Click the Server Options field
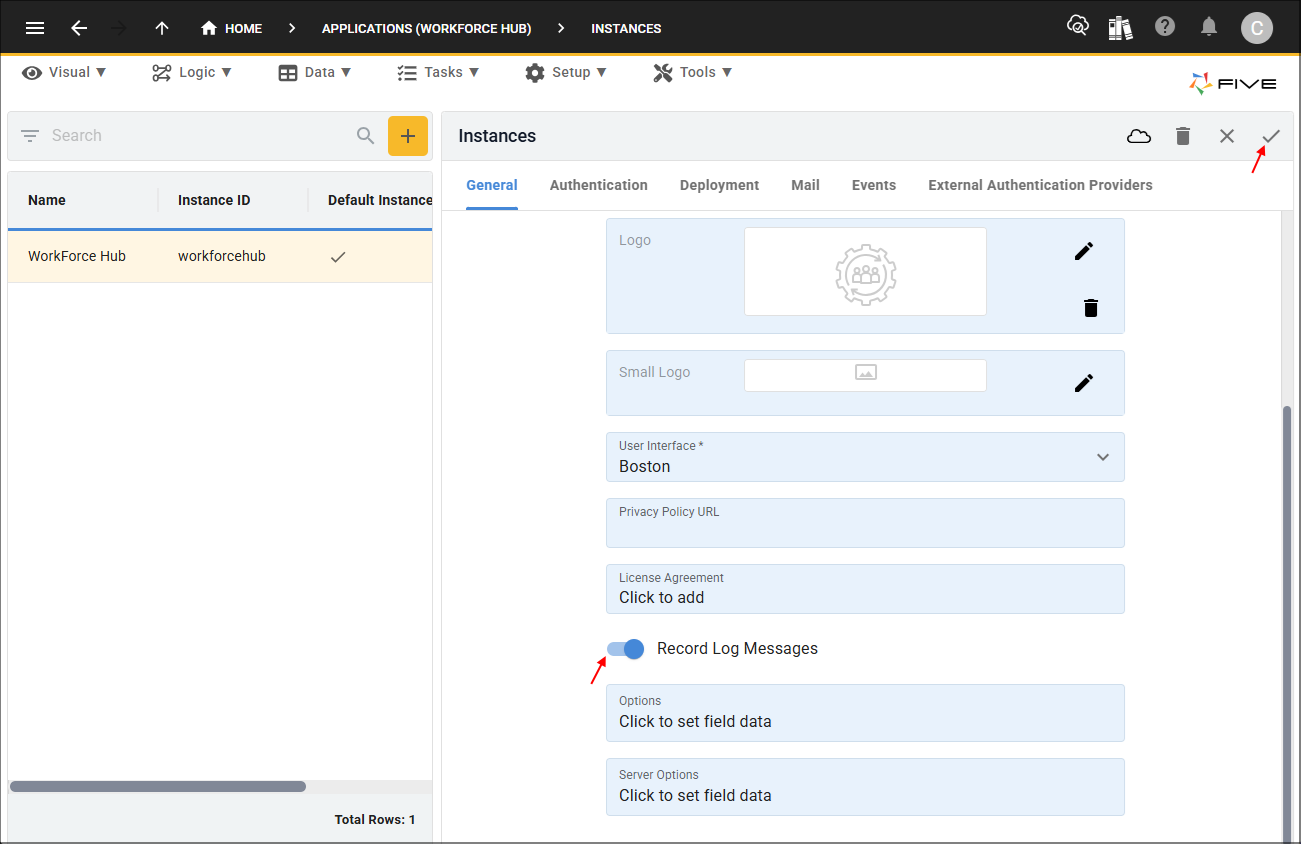 tap(865, 787)
